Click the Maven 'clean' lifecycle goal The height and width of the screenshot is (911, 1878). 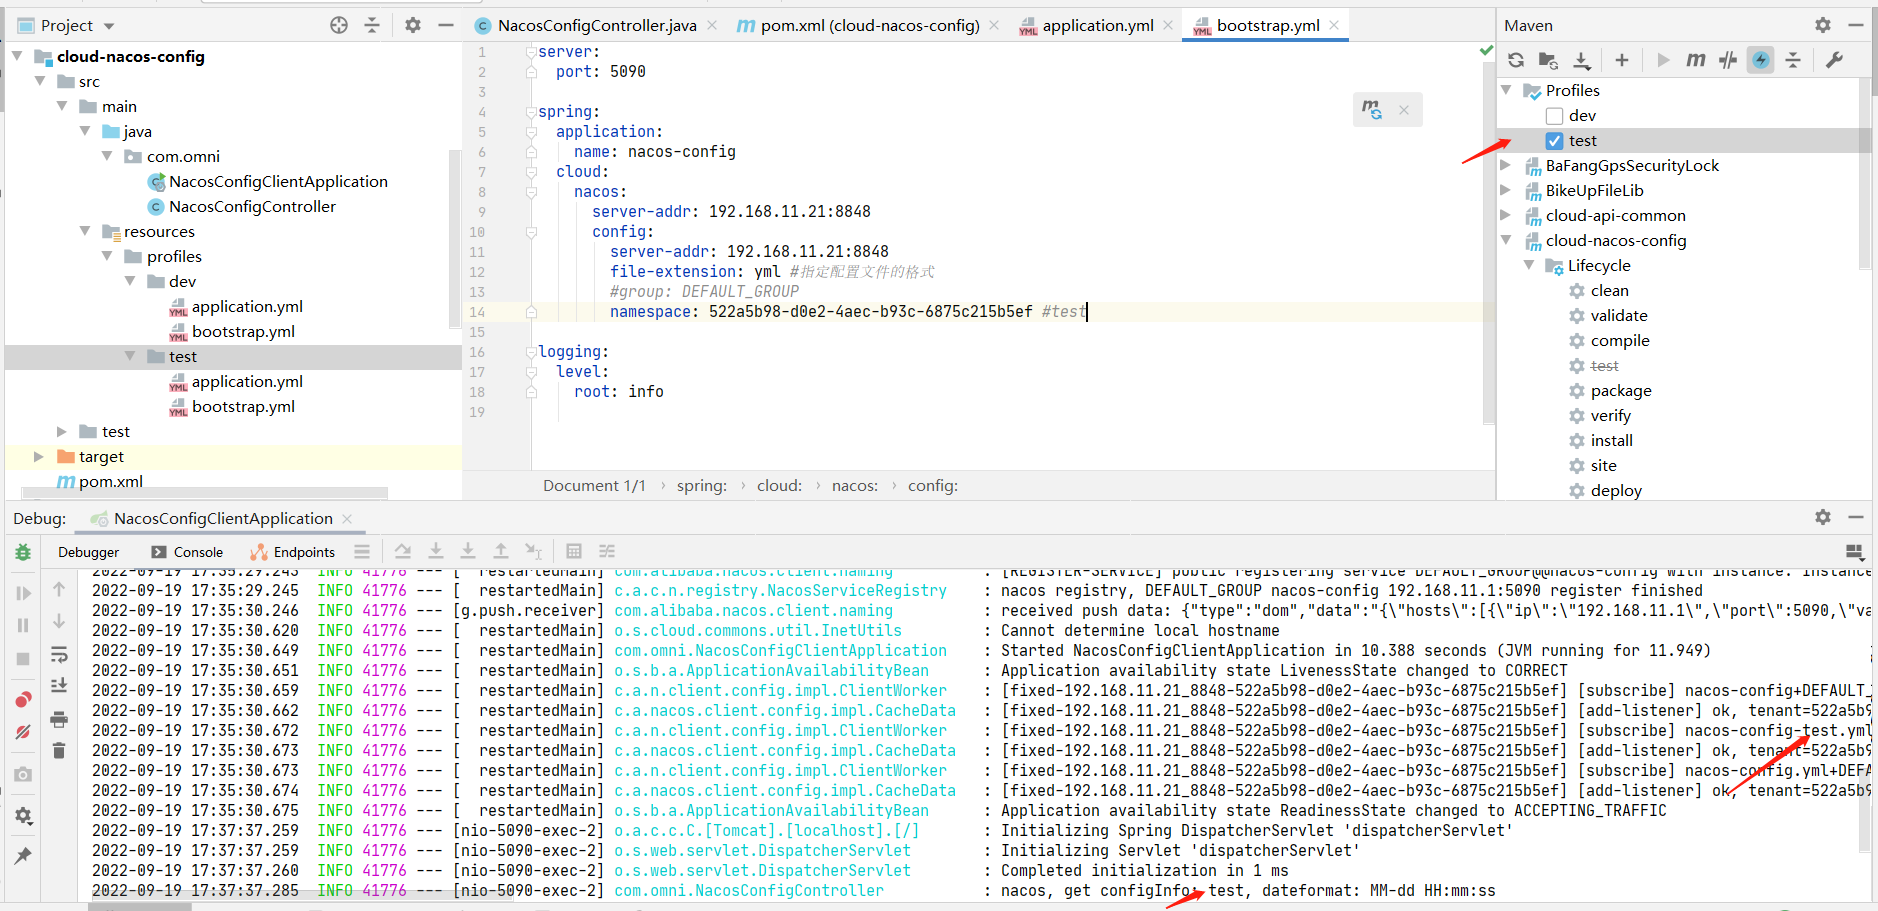pyautogui.click(x=1609, y=291)
